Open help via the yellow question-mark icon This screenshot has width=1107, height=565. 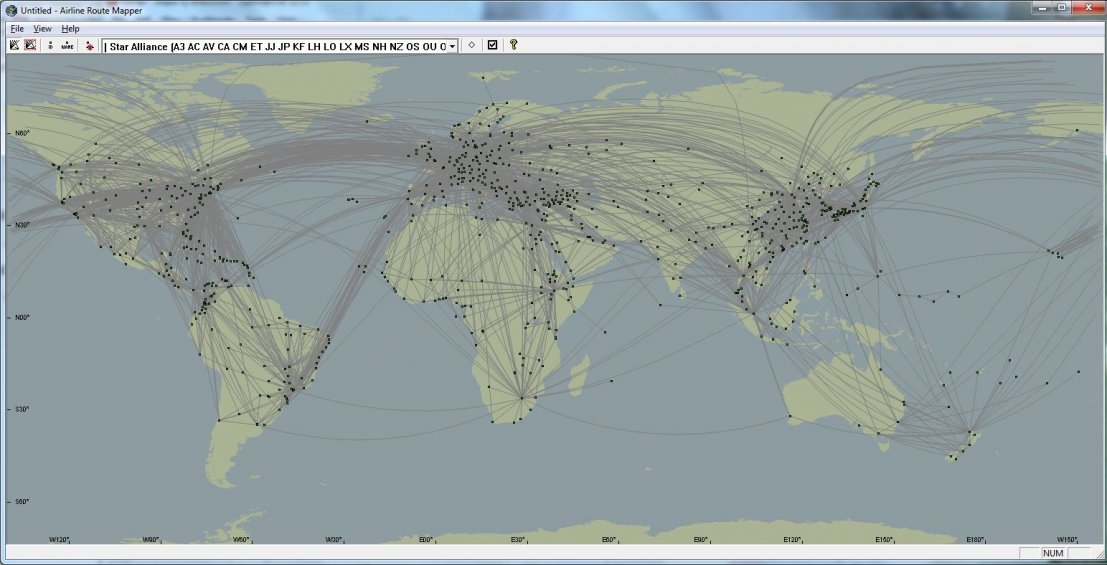(513, 45)
